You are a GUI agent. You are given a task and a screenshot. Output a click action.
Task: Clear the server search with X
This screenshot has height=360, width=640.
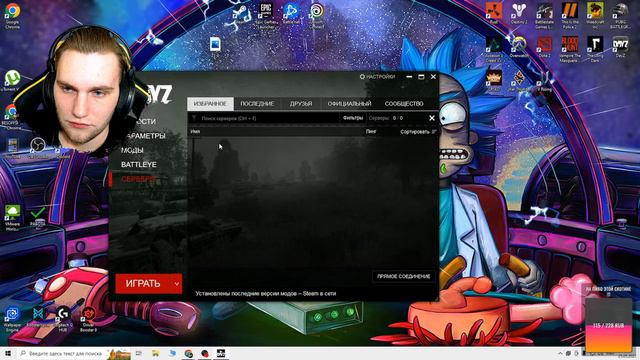click(x=432, y=118)
